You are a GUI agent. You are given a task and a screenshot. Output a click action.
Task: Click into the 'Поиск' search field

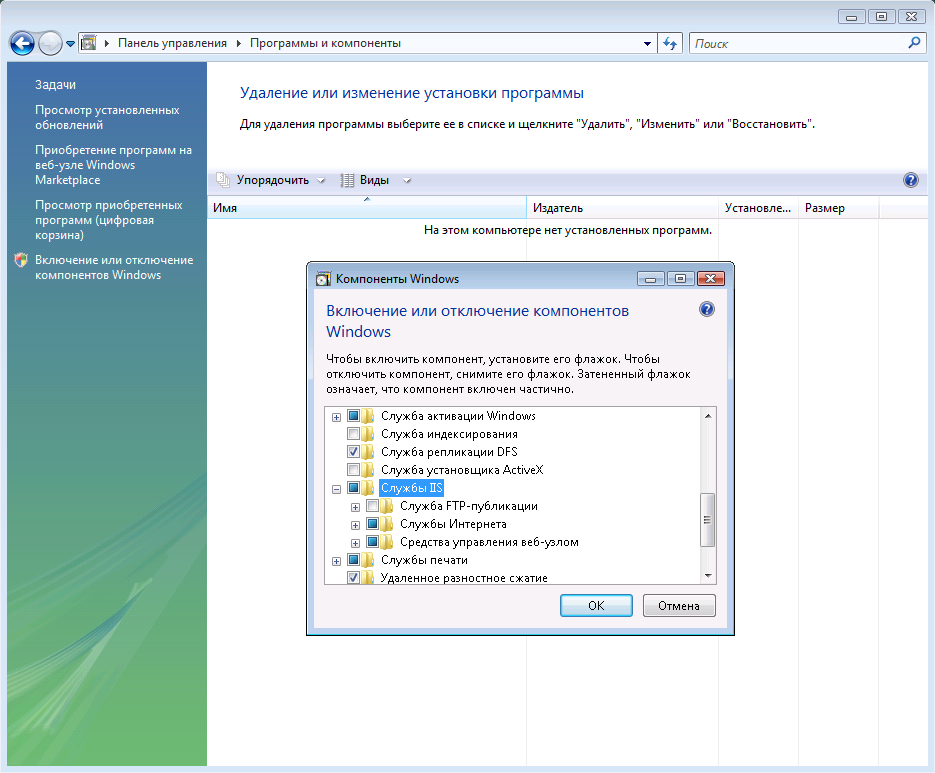[798, 44]
